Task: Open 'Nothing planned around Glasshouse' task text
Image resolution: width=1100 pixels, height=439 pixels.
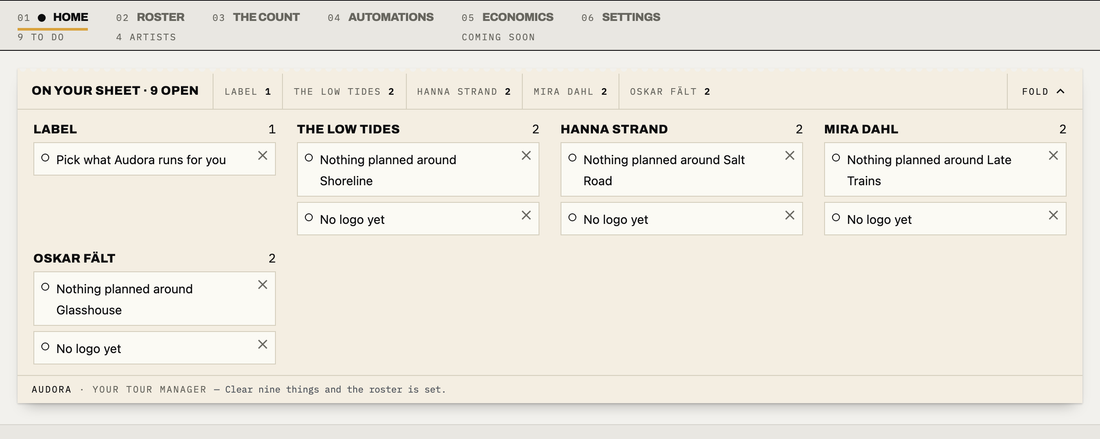Action: tap(124, 299)
